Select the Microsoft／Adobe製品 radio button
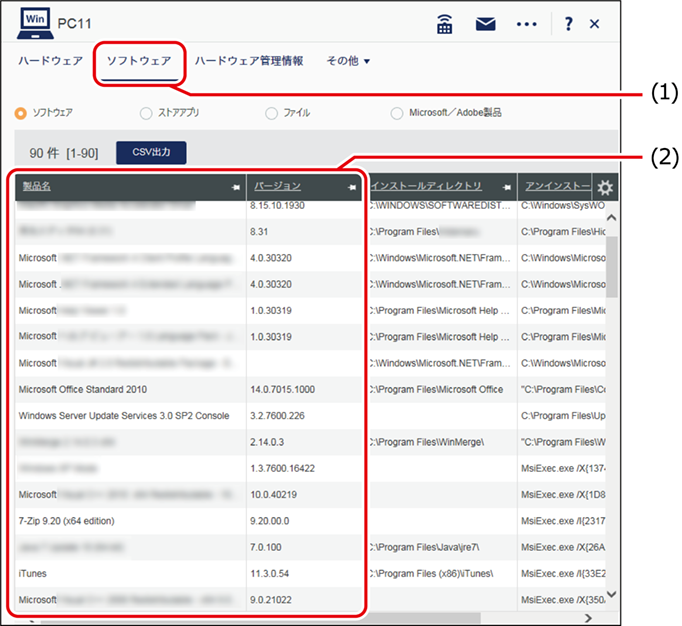 397,114
